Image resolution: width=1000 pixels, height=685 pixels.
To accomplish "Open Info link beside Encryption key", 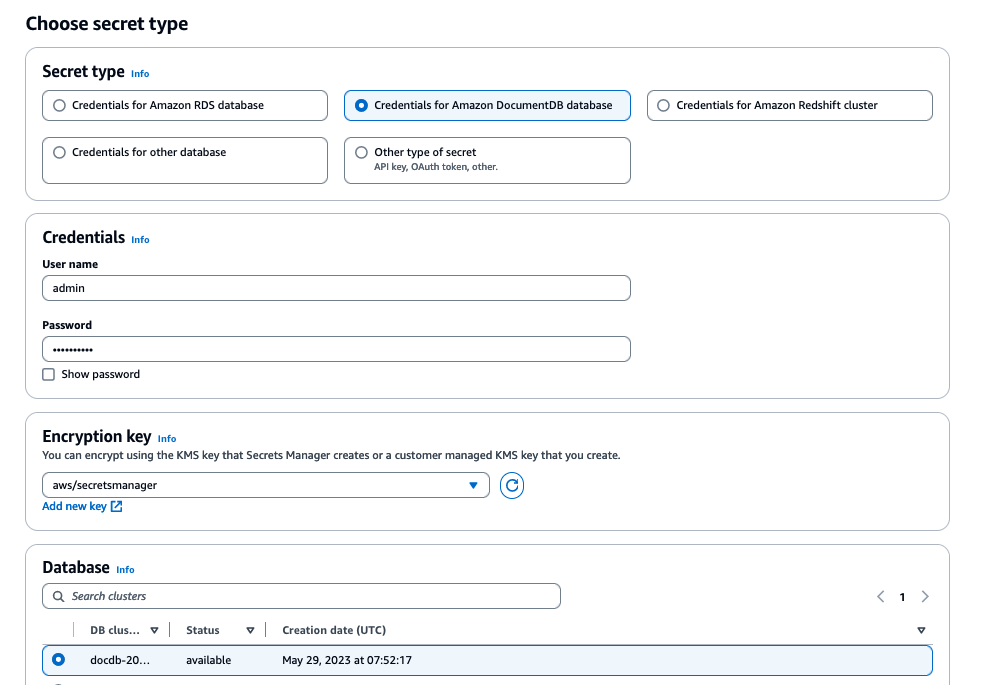I will pos(167,439).
